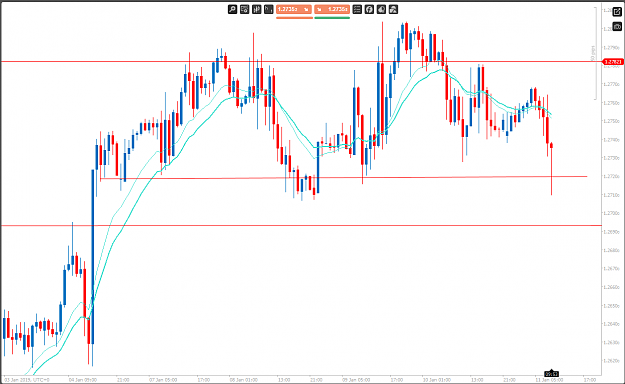The height and width of the screenshot is (384, 625).
Task: Click the round f indicator icon
Action: (x=369, y=9)
